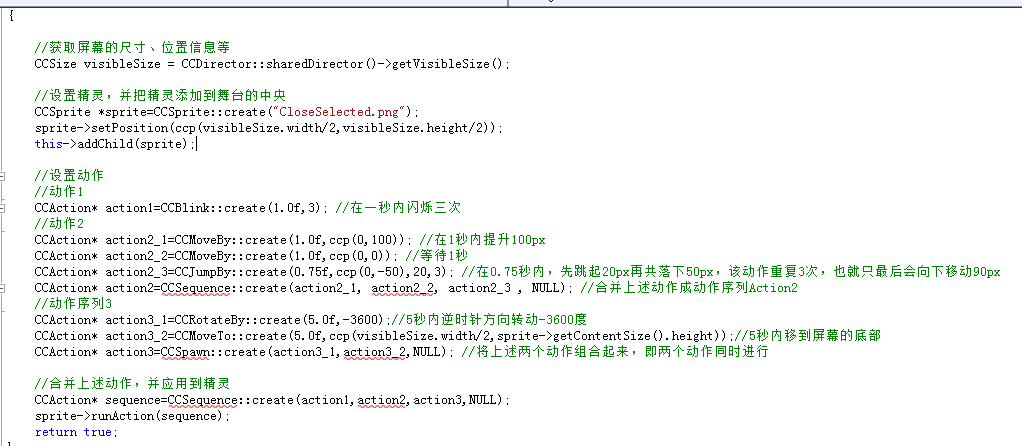Click comment //合并上述动作，并应用到精灵
The width and height of the screenshot is (1022, 446).
click(132, 383)
